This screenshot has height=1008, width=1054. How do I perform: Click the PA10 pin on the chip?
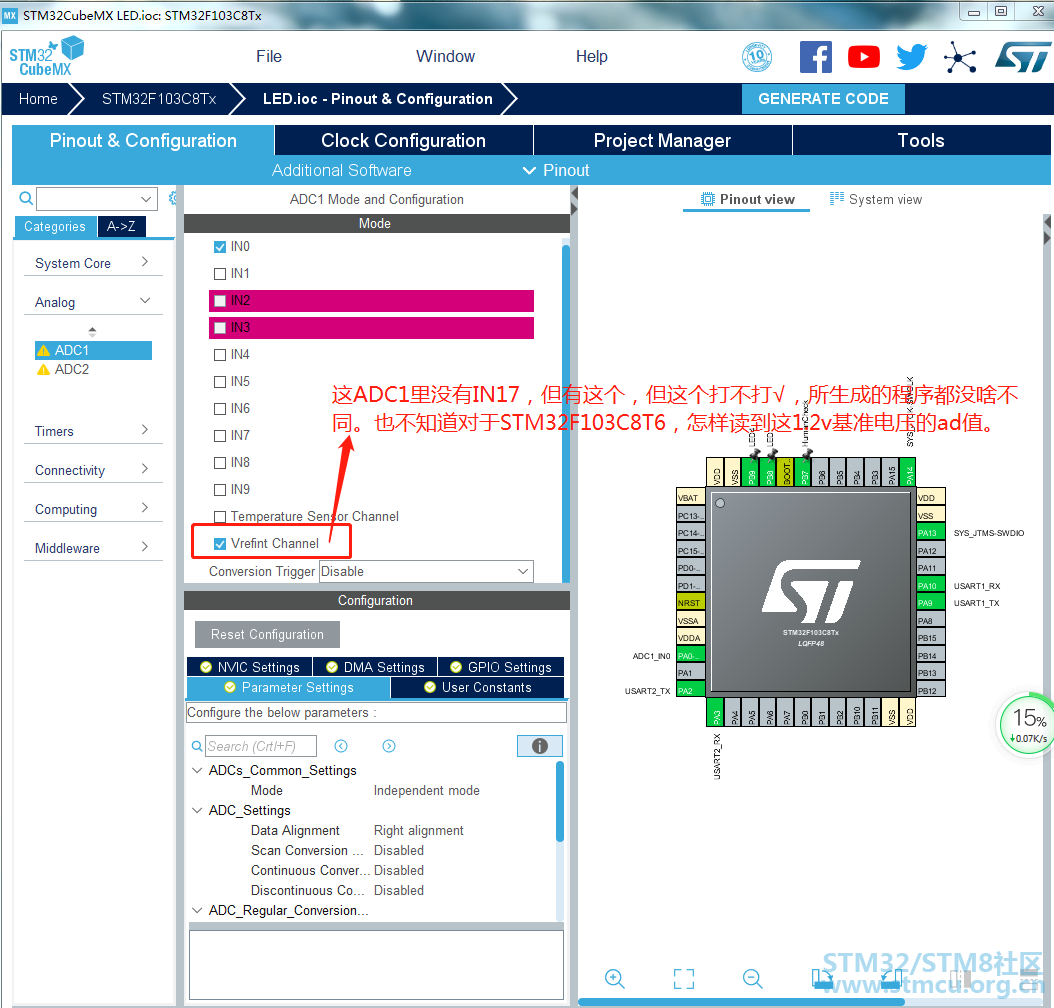pyautogui.click(x=930, y=585)
